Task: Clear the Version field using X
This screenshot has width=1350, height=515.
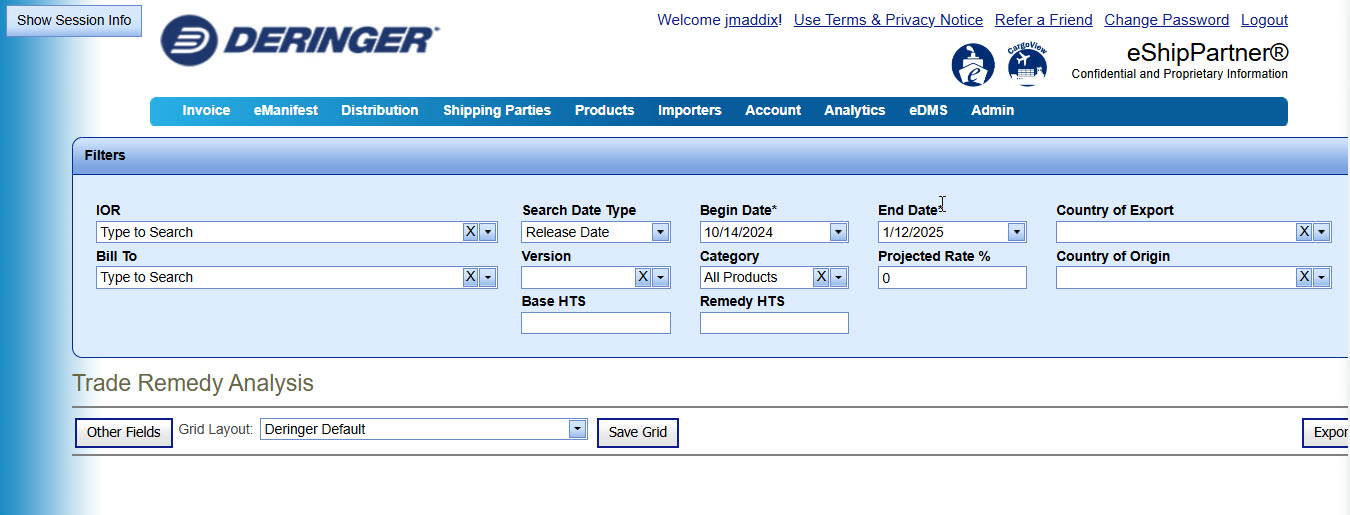Action: point(643,277)
